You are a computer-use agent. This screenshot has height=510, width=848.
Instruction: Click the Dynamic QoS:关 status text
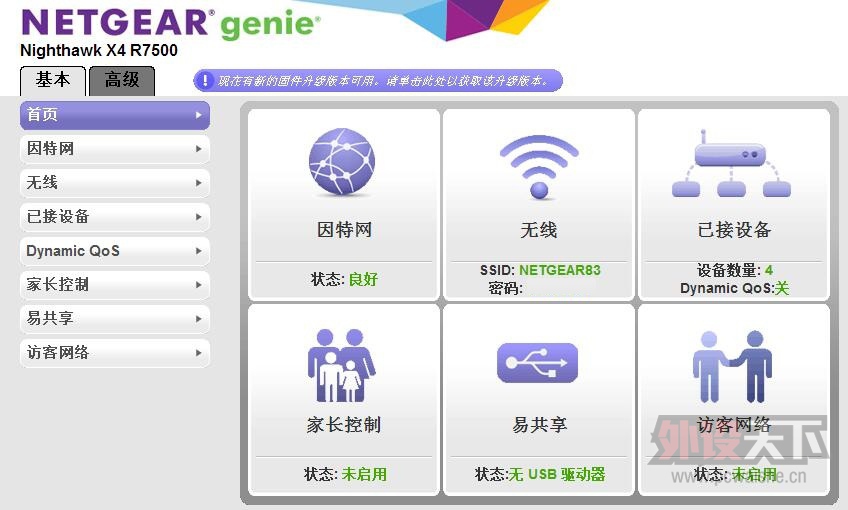734,288
